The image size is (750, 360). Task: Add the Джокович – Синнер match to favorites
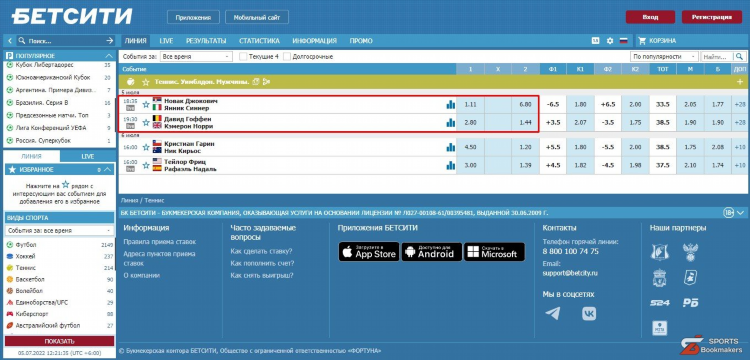[146, 104]
